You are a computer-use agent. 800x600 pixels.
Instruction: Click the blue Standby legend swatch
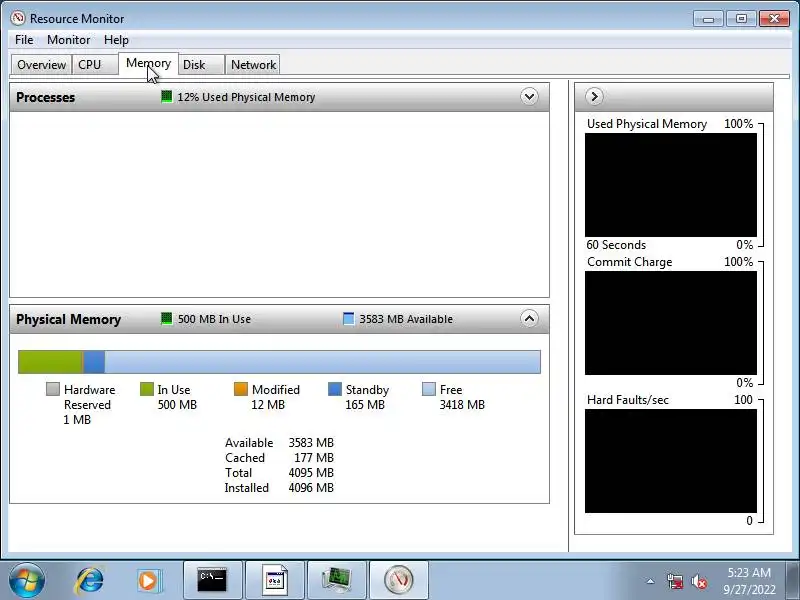pos(335,389)
